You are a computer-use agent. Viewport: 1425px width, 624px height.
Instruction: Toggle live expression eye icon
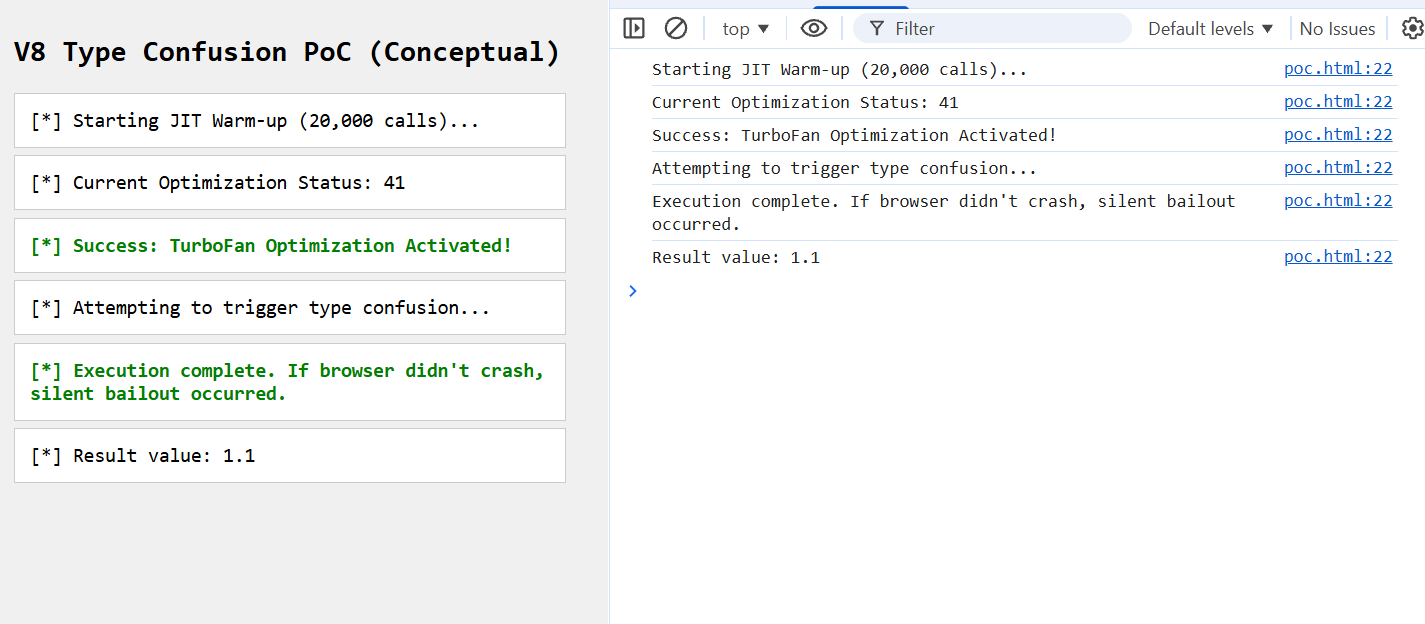point(814,28)
